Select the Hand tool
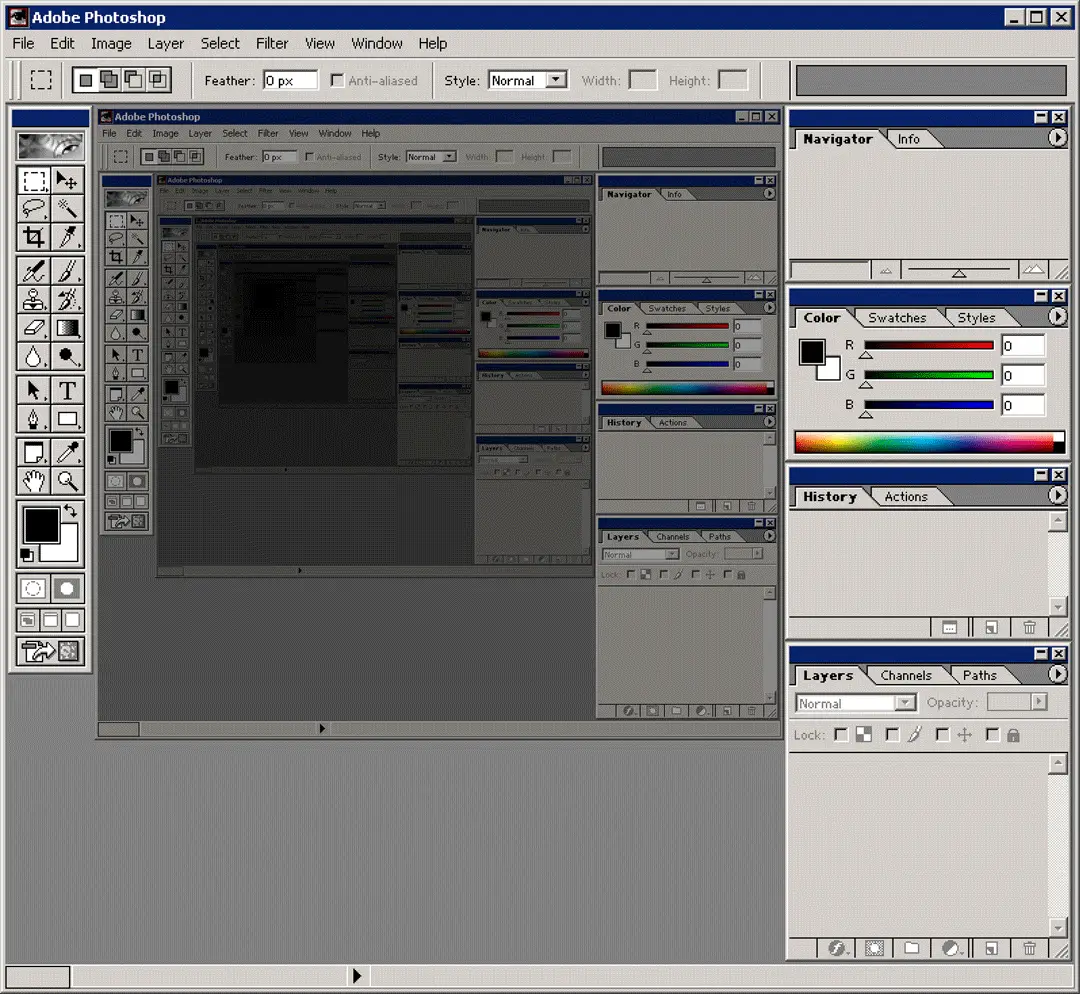1080x994 pixels. pyautogui.click(x=34, y=481)
